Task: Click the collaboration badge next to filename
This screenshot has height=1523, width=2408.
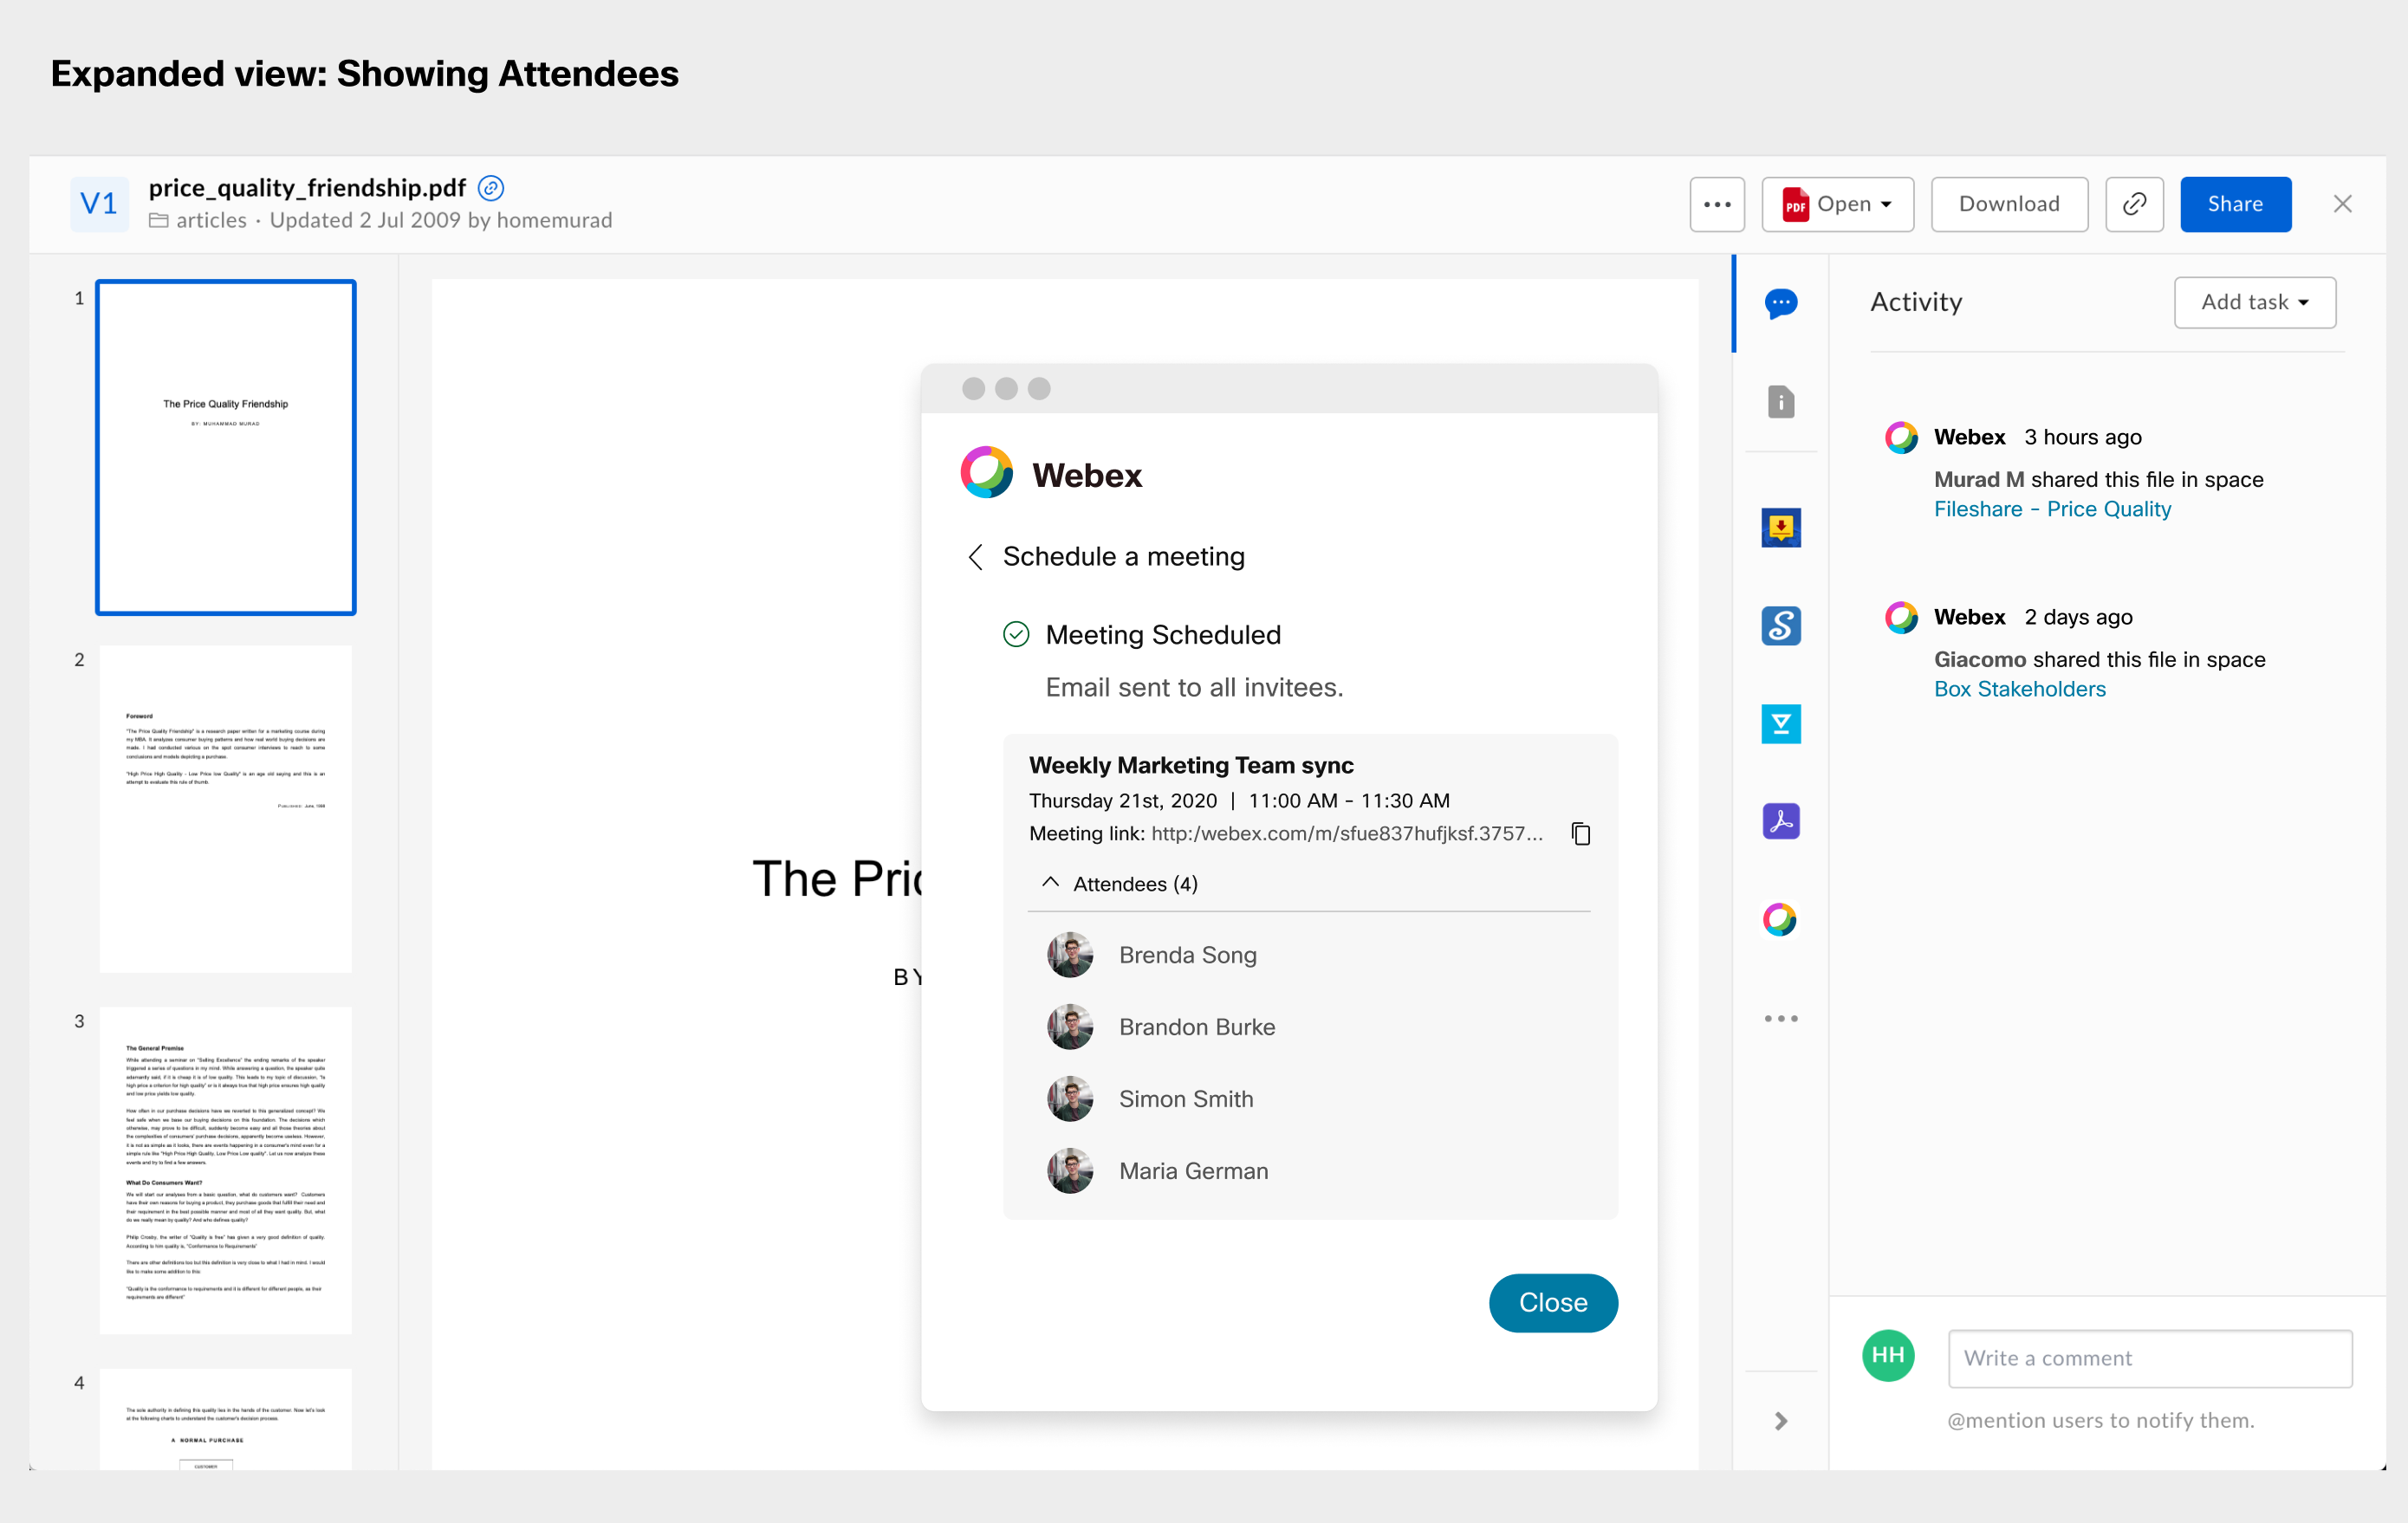Action: 491,188
